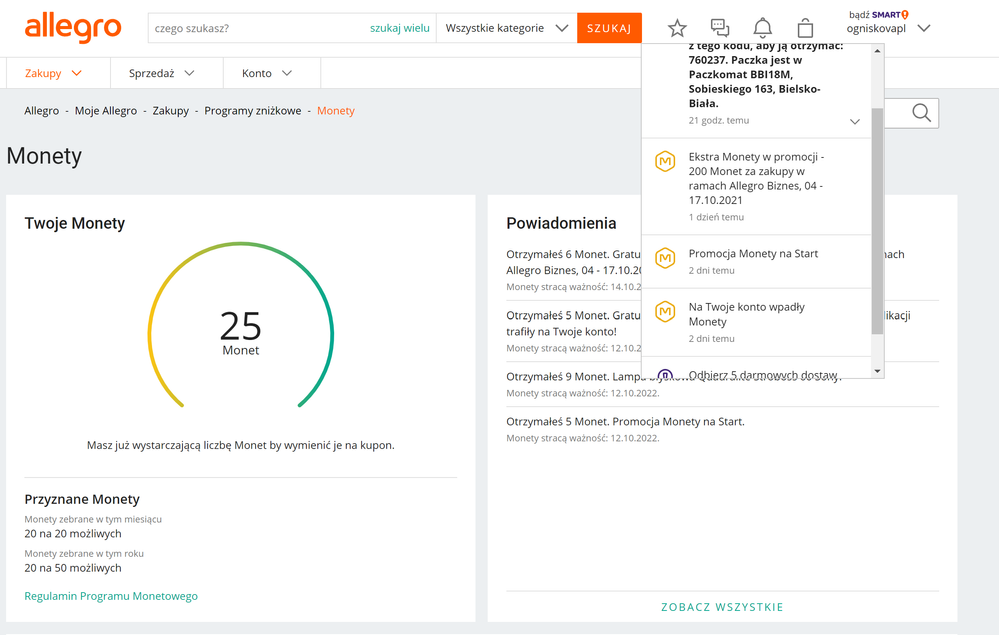This screenshot has height=635, width=999.
Task: Click the notification panel scrollbar thumb
Action: pyautogui.click(x=877, y=221)
